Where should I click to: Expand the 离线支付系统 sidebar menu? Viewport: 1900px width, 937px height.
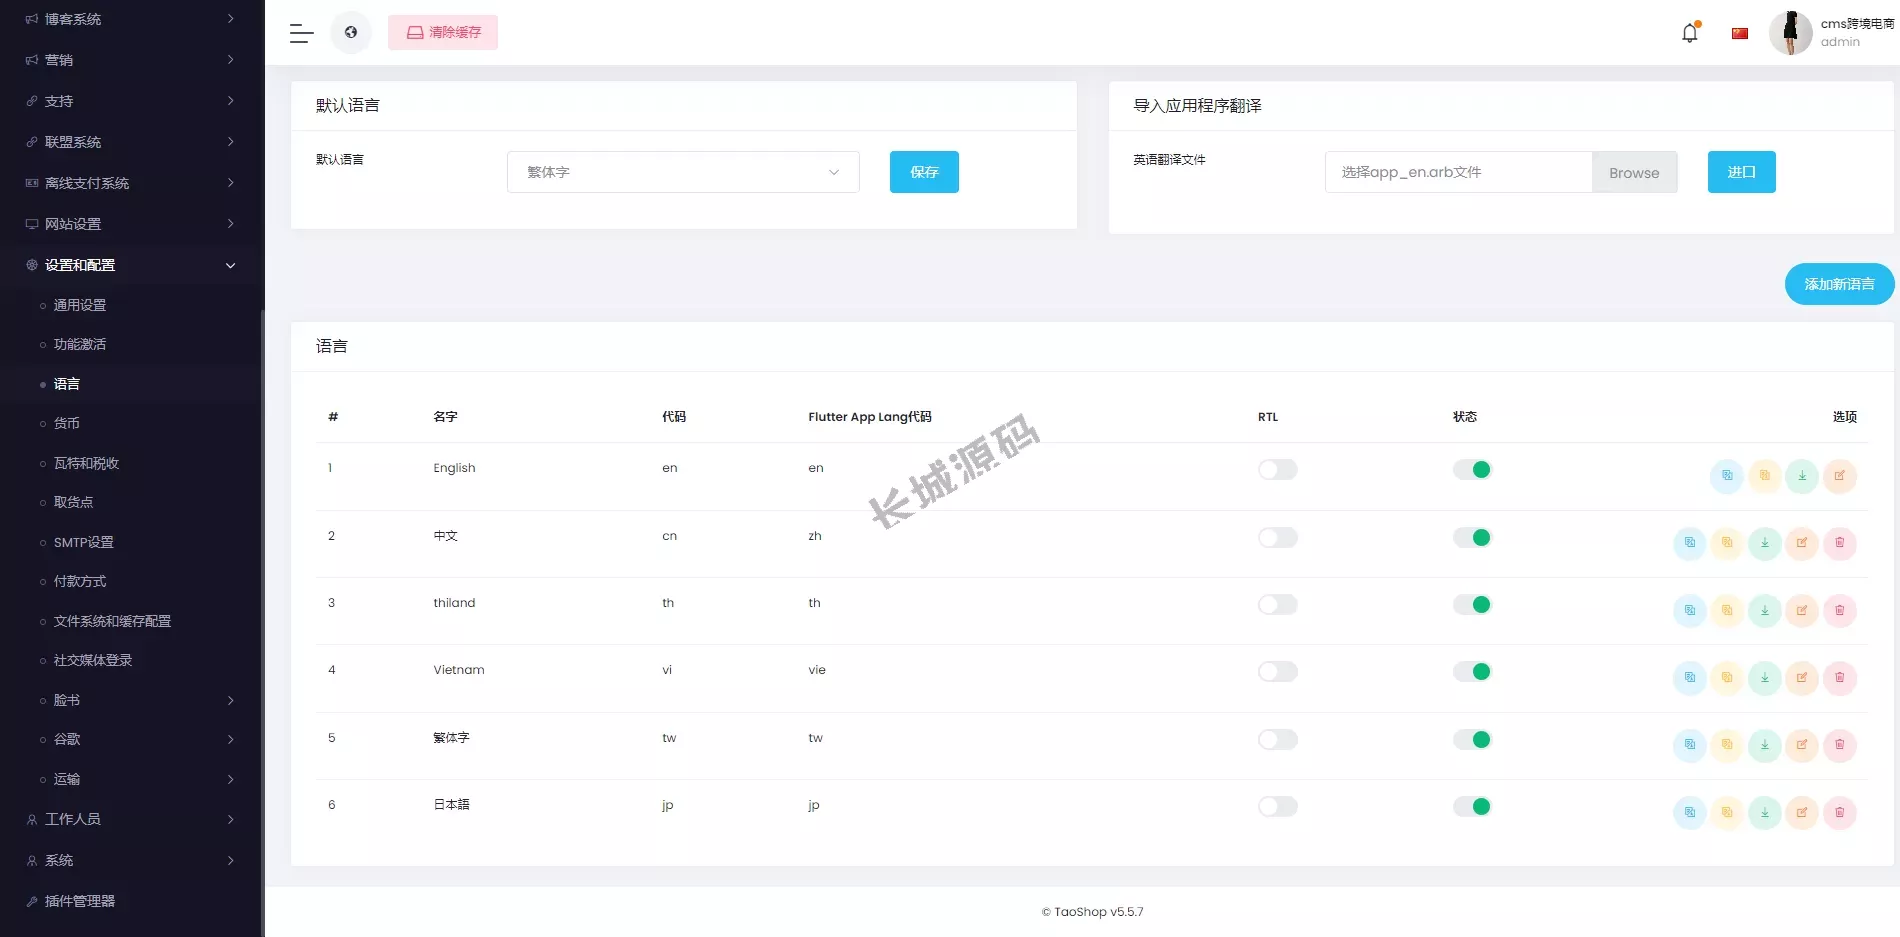pyautogui.click(x=132, y=183)
